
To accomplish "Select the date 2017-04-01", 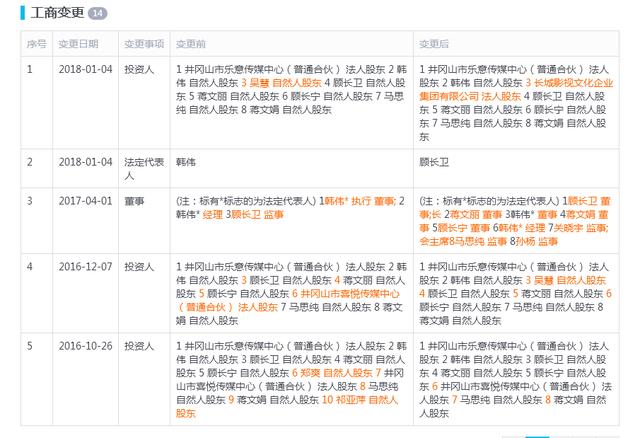I will point(85,201).
